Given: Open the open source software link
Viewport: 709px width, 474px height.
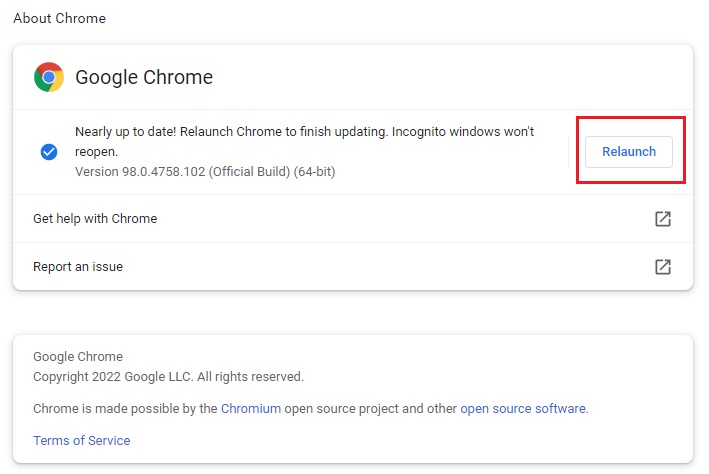Looking at the screenshot, I should click(523, 409).
